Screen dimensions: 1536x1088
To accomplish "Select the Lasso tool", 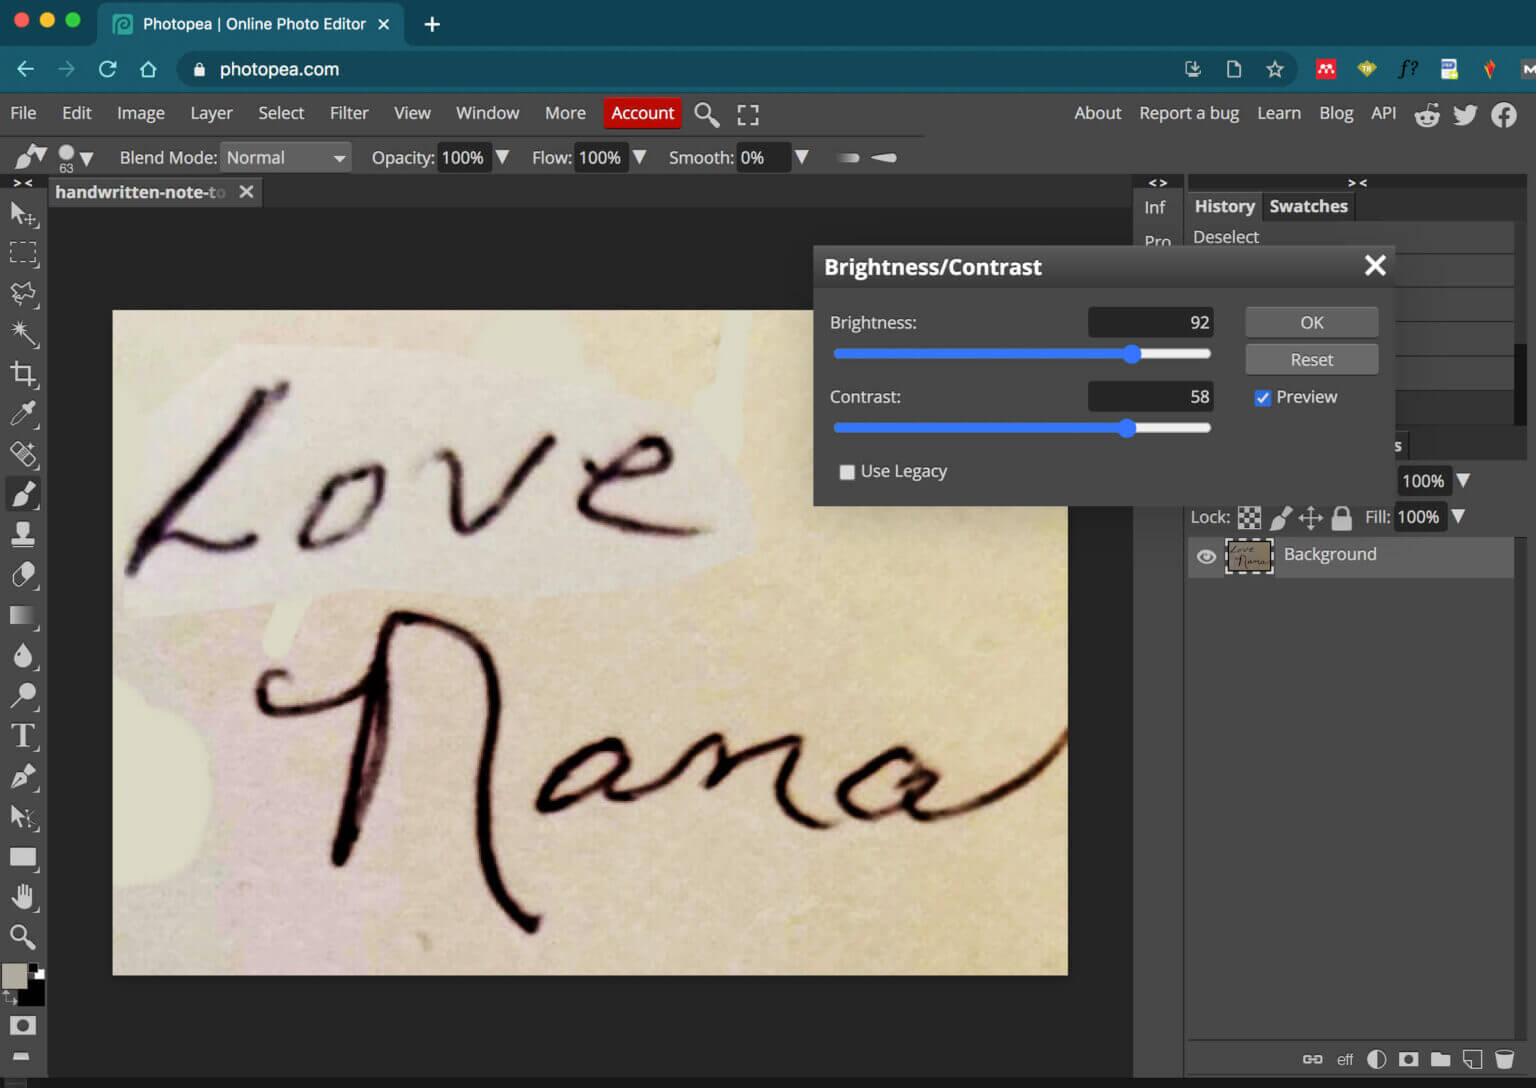I will click(x=24, y=294).
